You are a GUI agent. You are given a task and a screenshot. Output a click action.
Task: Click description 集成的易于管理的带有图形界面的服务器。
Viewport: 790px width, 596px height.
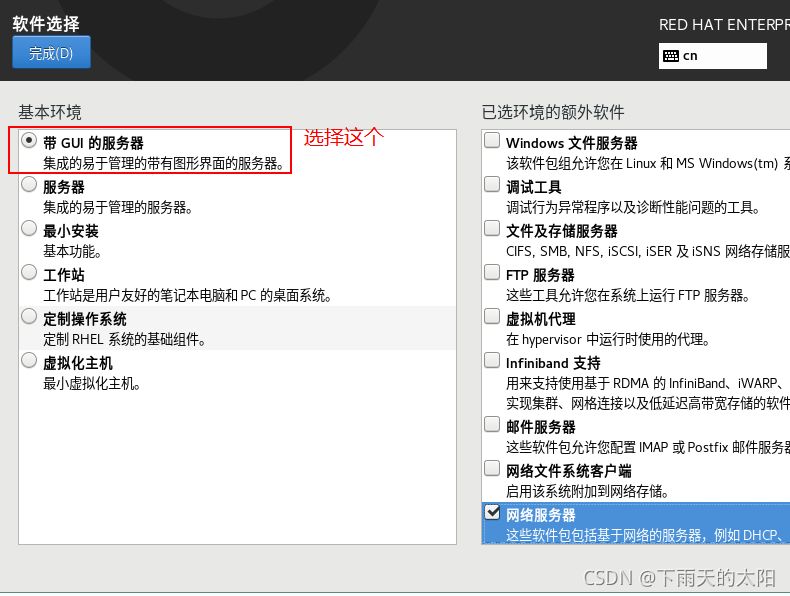coord(164,163)
